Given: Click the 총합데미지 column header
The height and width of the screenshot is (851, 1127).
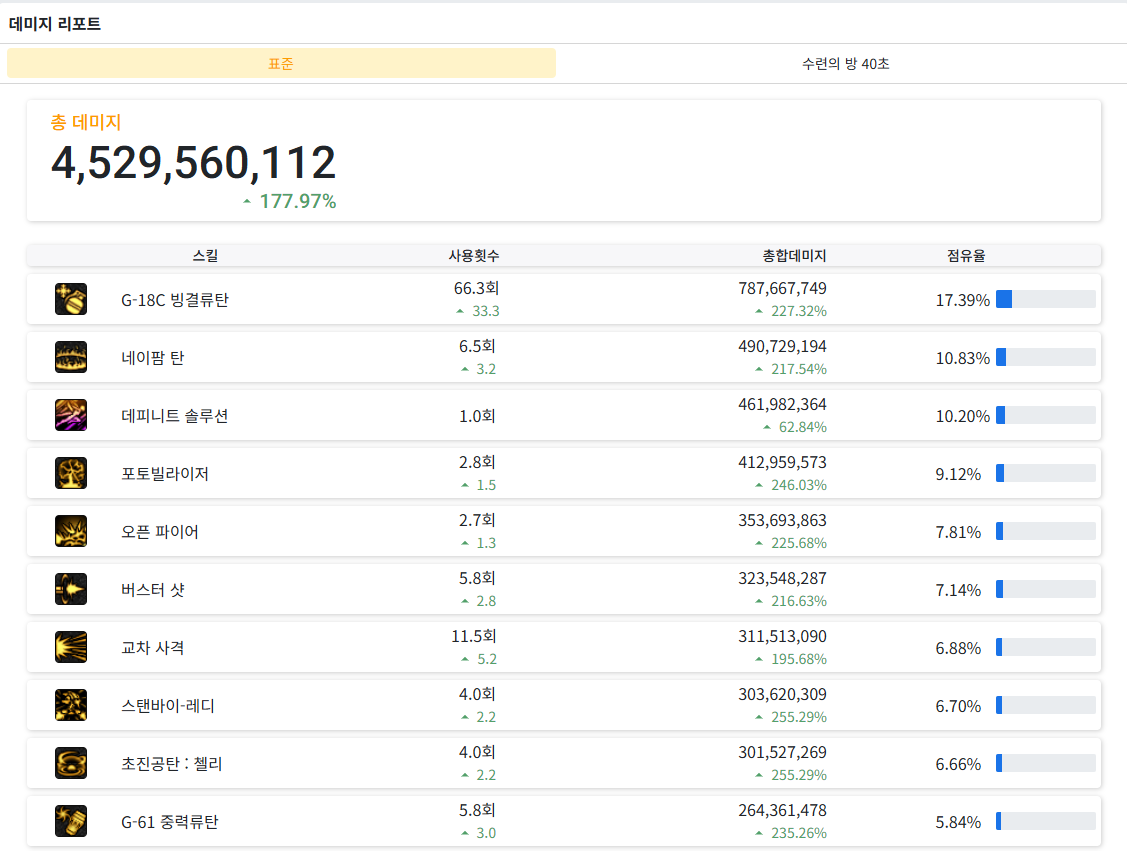Looking at the screenshot, I should pyautogui.click(x=794, y=256).
